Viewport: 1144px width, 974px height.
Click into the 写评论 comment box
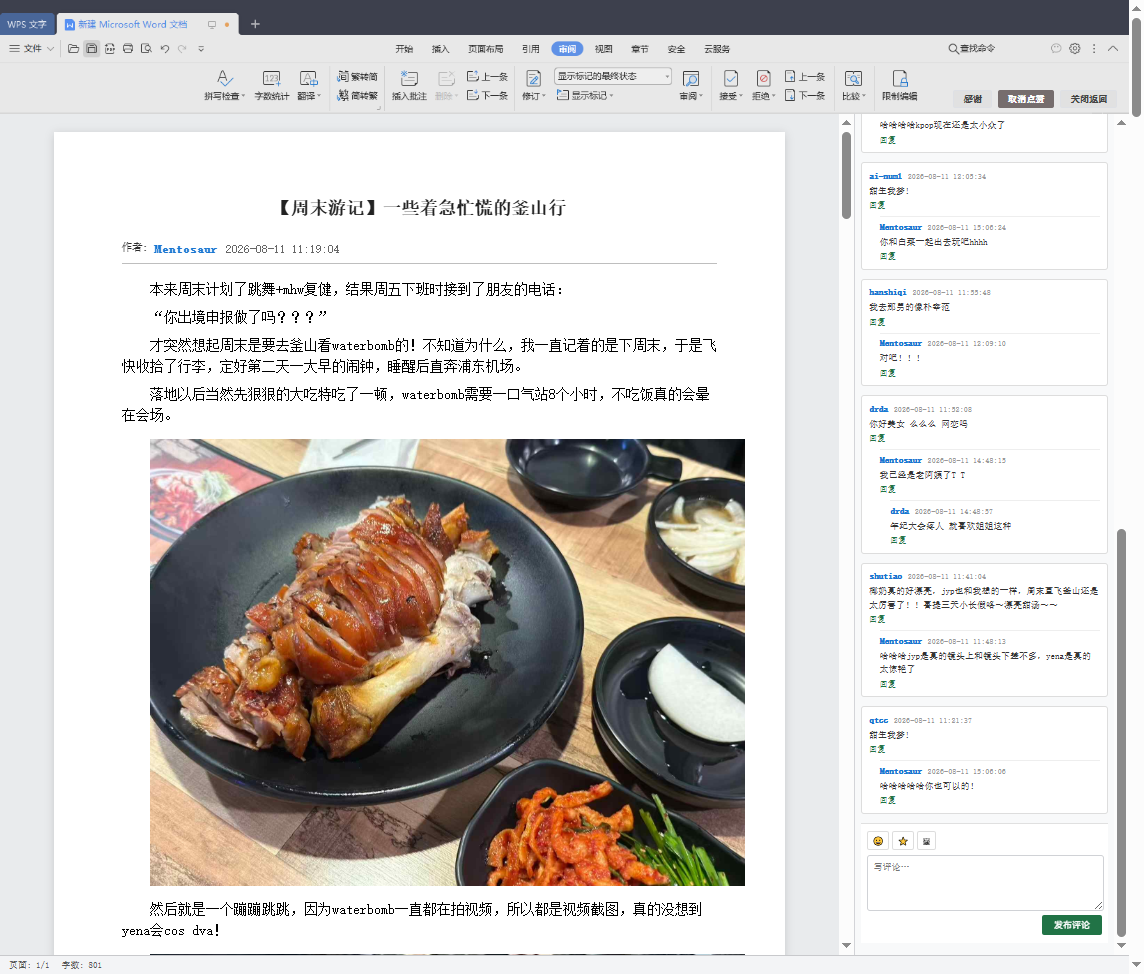(x=985, y=883)
